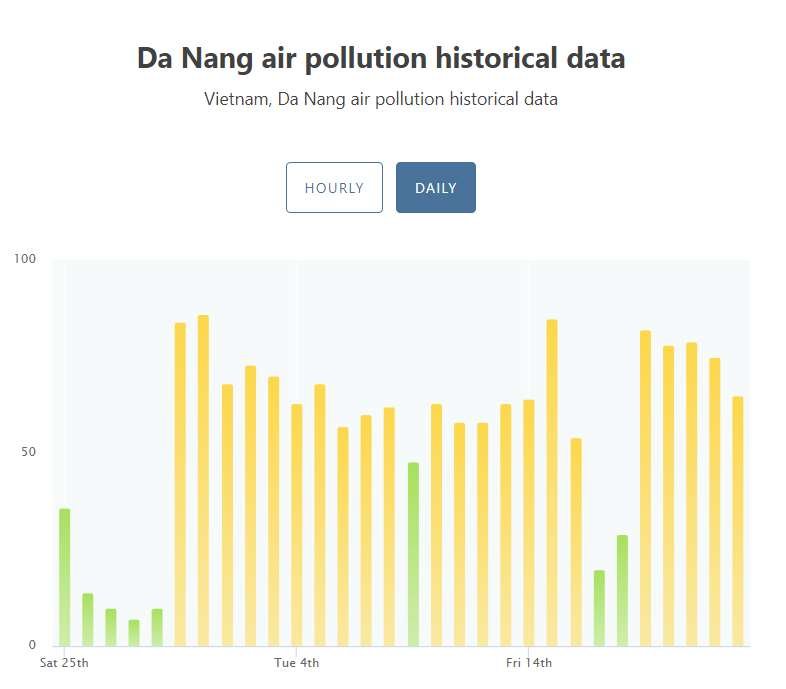The height and width of the screenshot is (689, 786).
Task: Click the tallest yellow bar in chart
Action: pyautogui.click(x=203, y=480)
